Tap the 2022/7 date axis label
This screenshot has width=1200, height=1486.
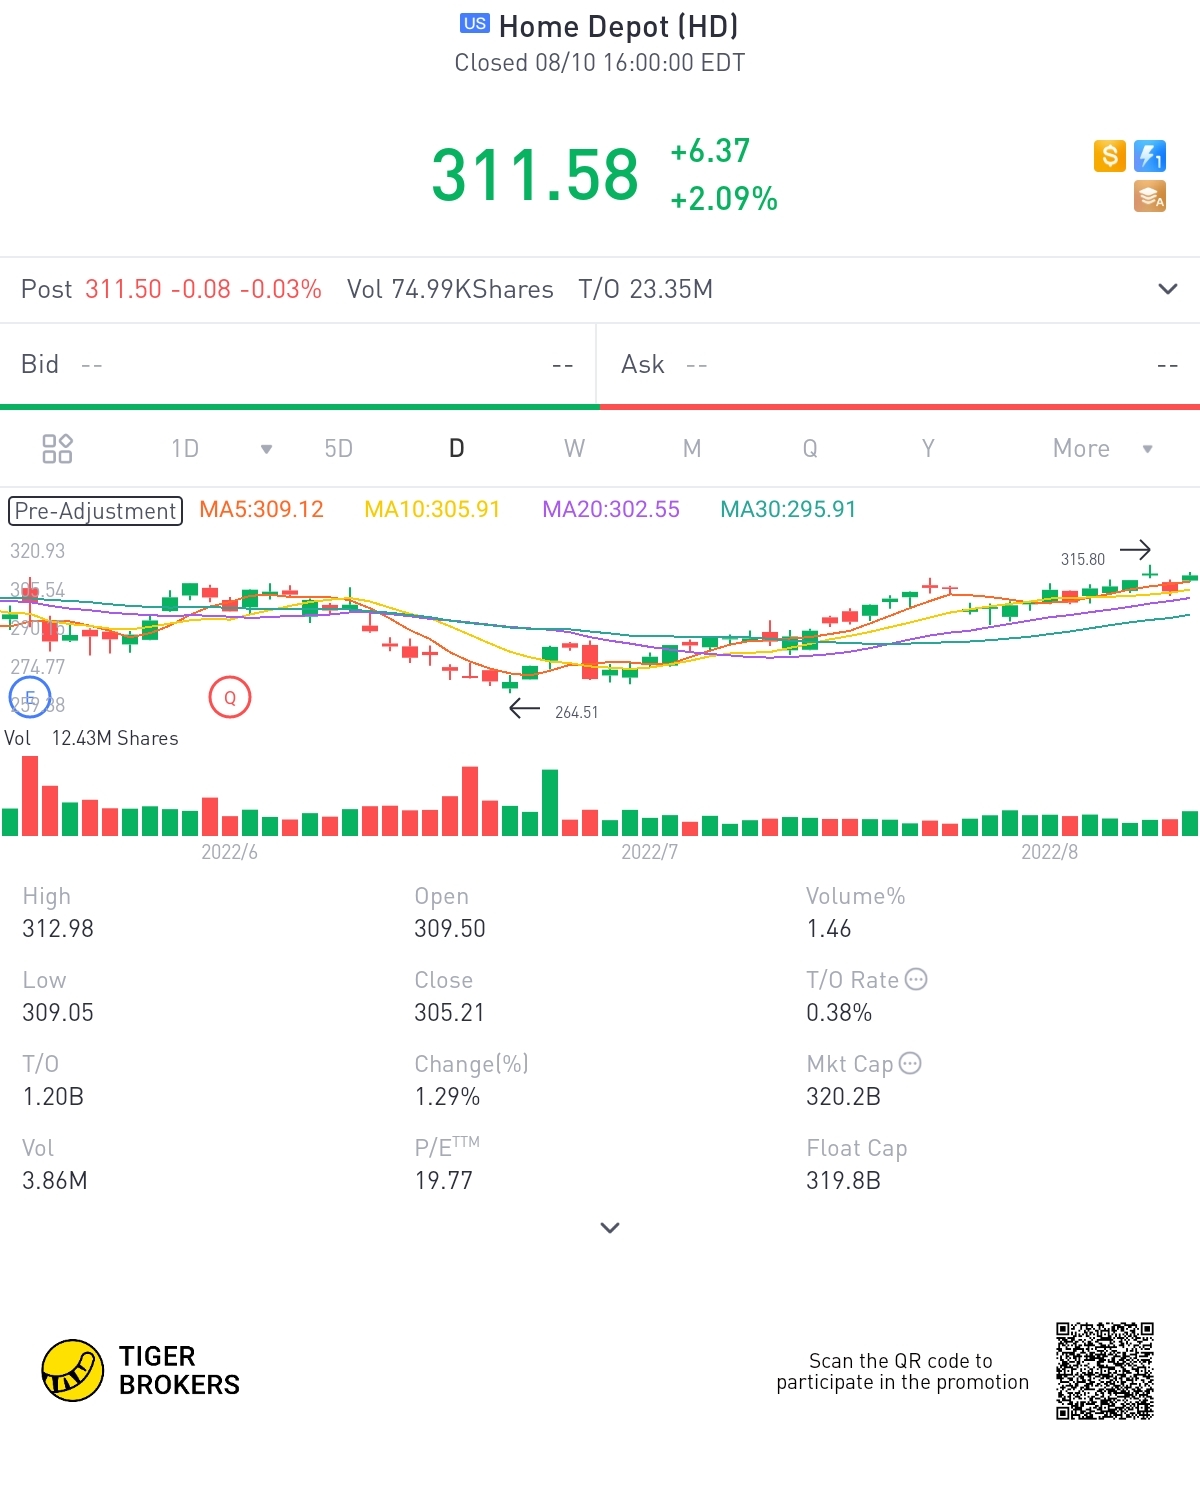click(649, 852)
